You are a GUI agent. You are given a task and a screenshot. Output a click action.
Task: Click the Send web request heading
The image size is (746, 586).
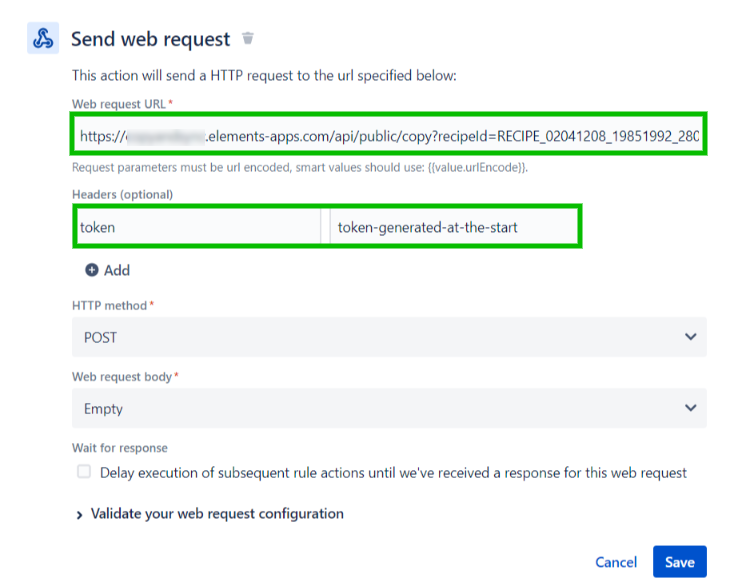click(x=150, y=39)
